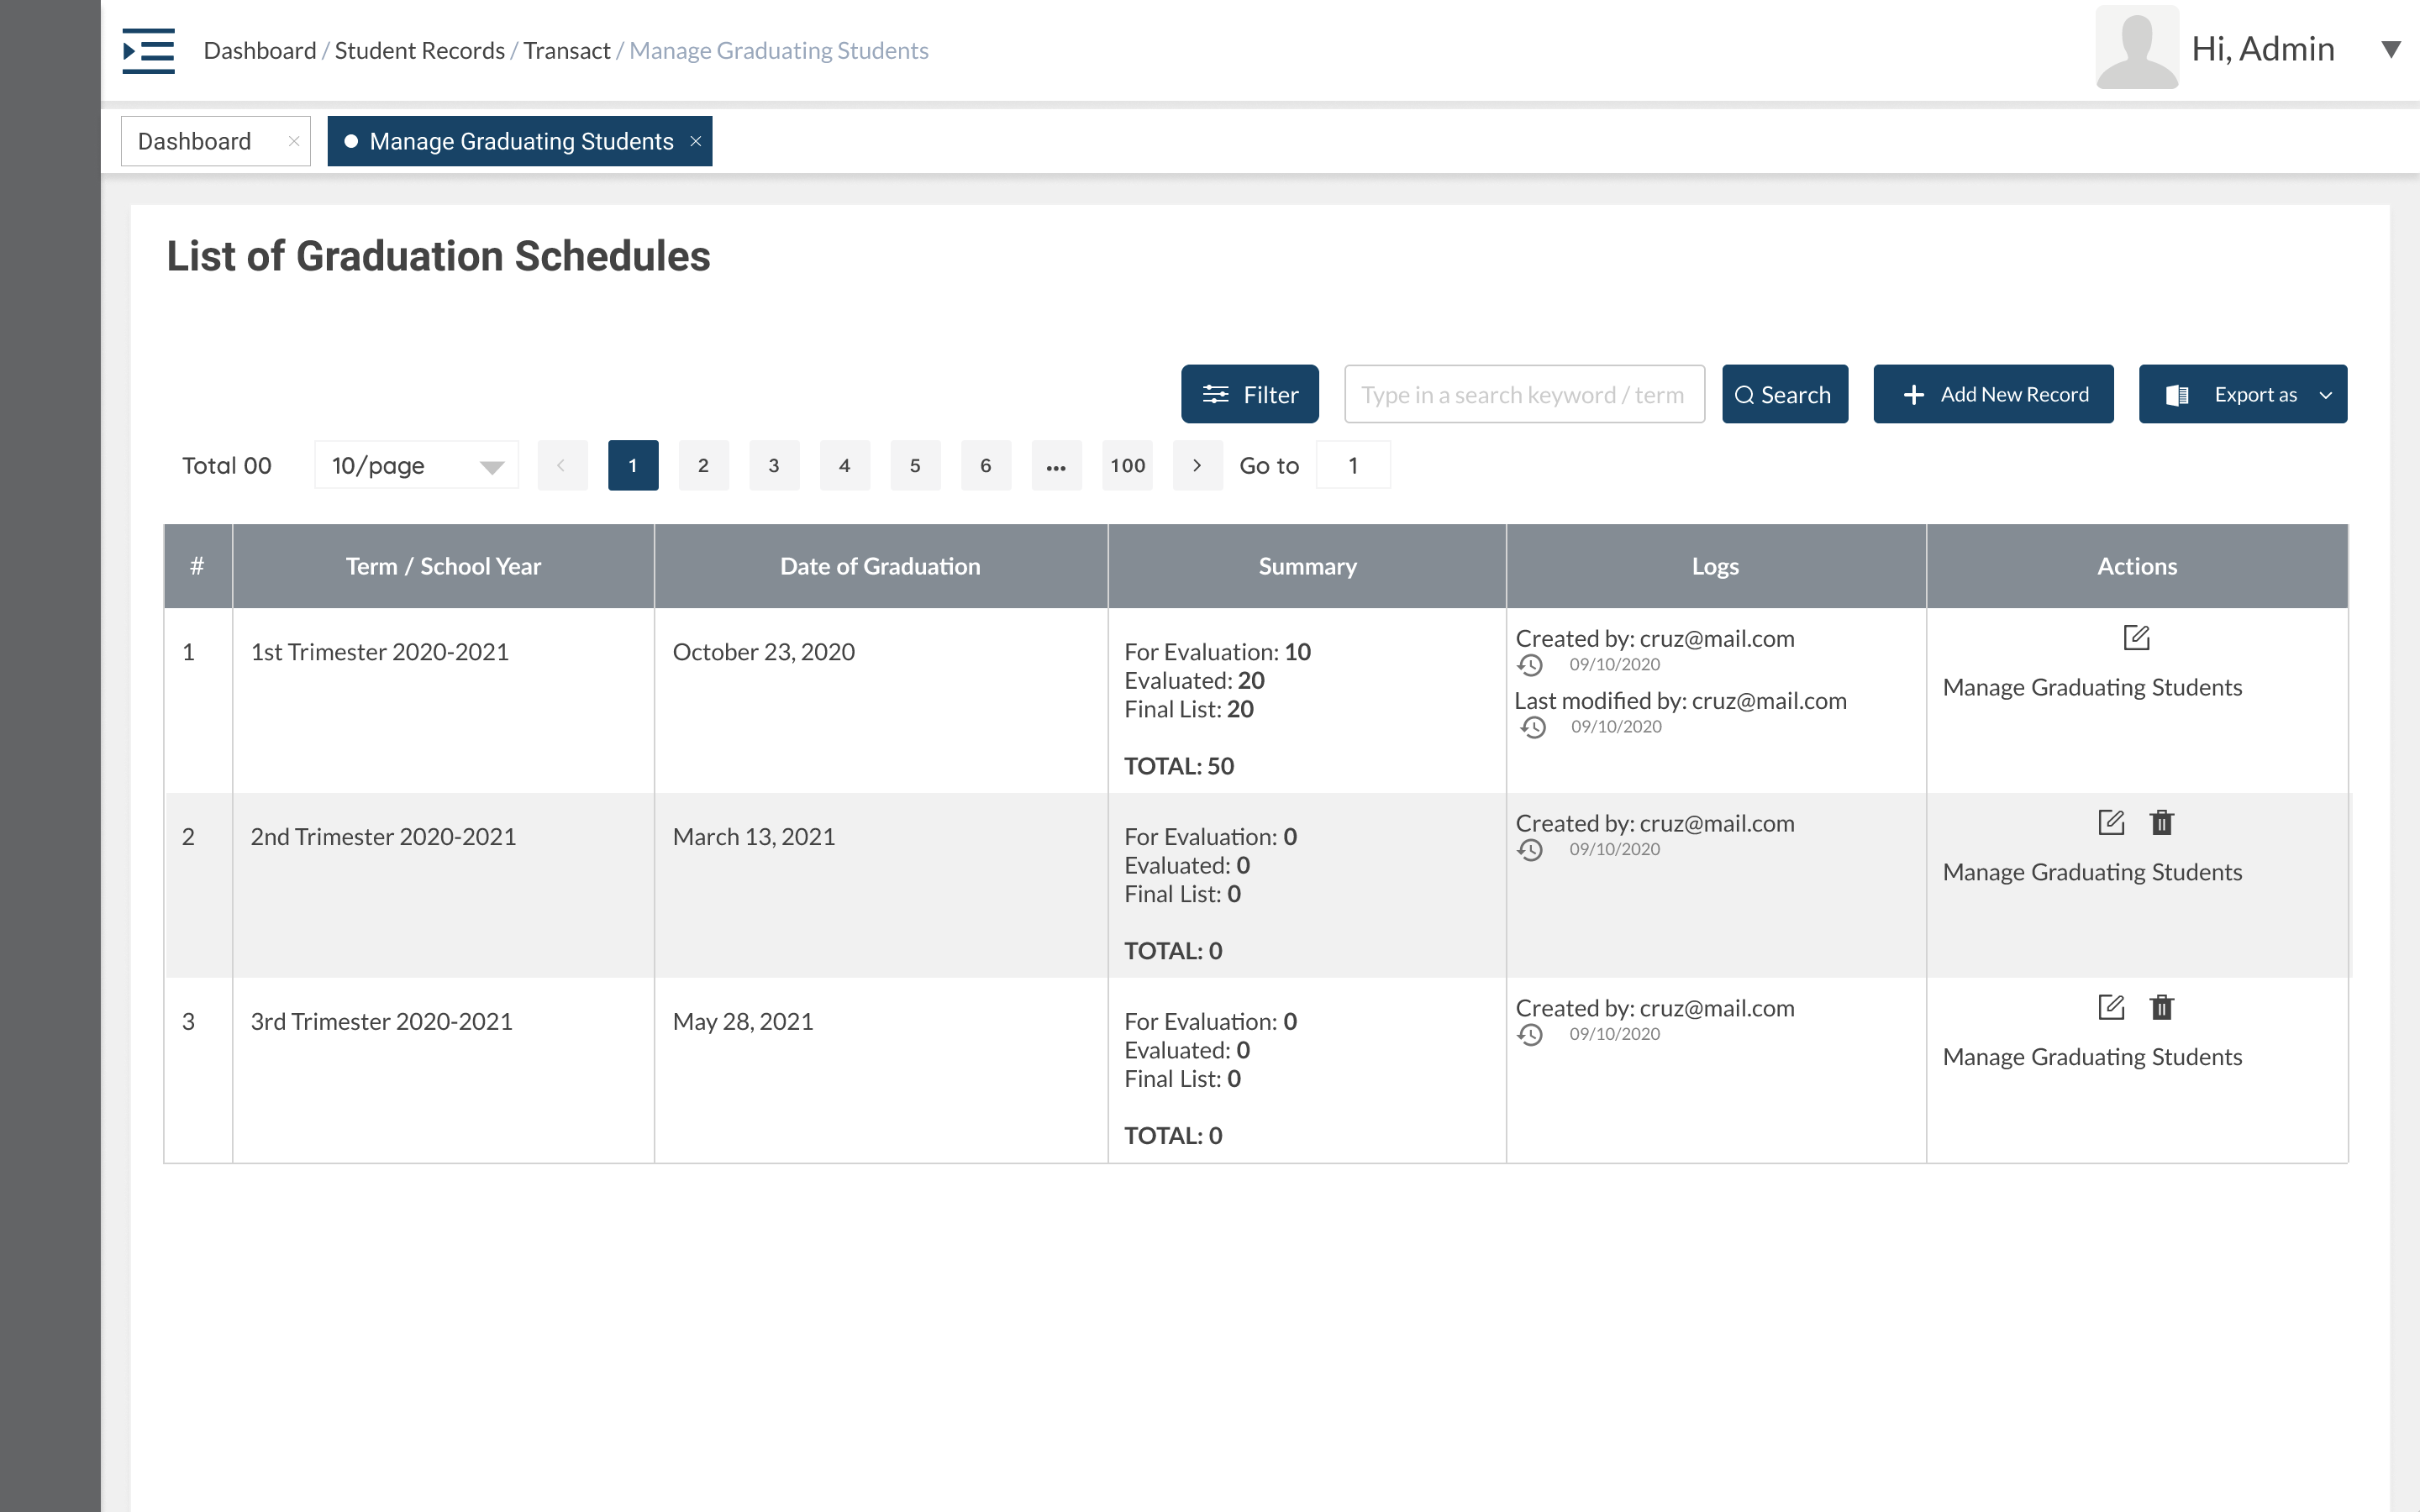2420x1512 pixels.
Task: Delete the 3rd Trimester graduation schedule
Action: [2162, 1007]
